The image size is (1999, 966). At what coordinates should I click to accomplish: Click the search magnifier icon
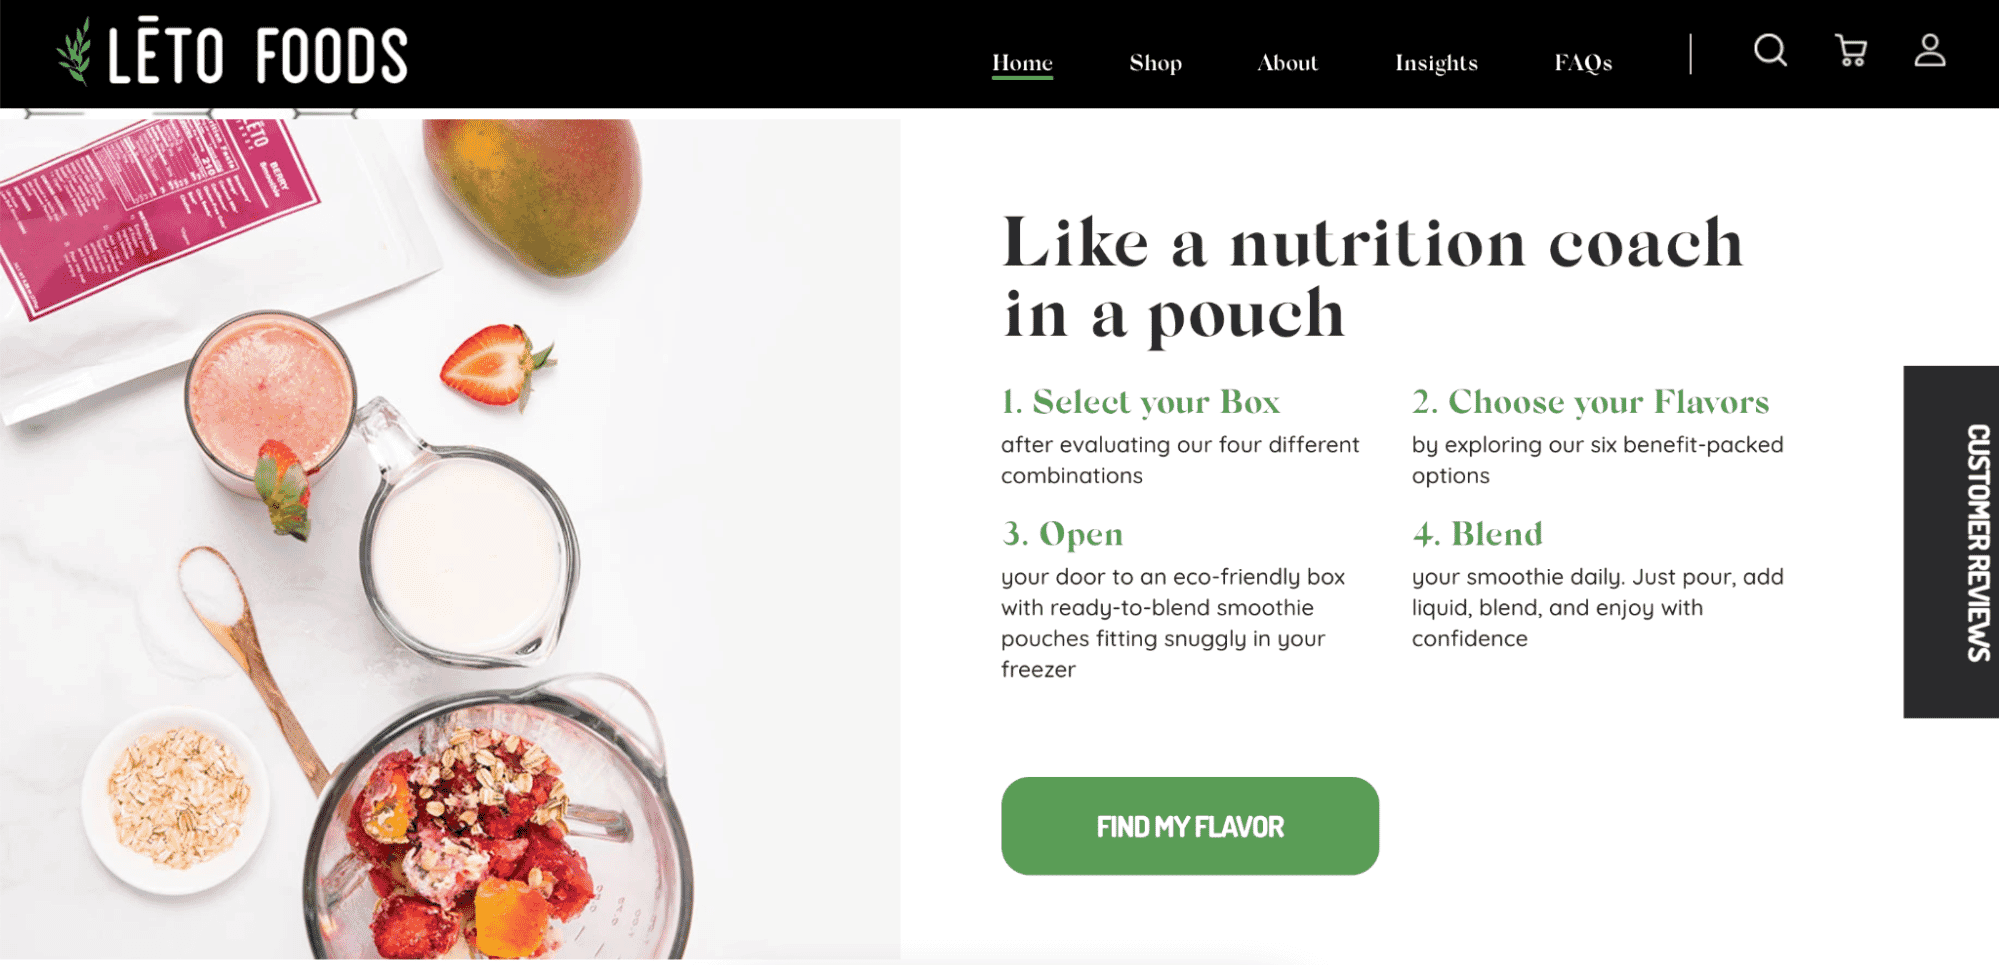1770,50
